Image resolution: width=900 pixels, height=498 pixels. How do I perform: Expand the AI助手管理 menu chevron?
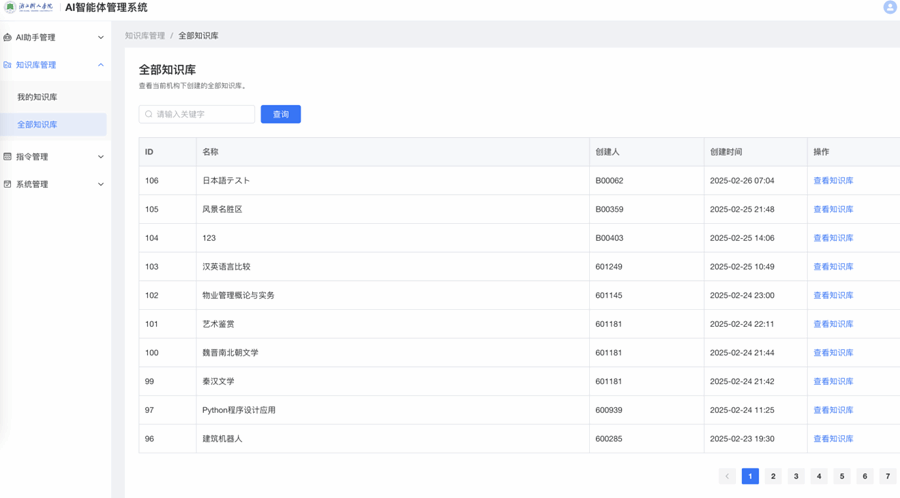[101, 38]
